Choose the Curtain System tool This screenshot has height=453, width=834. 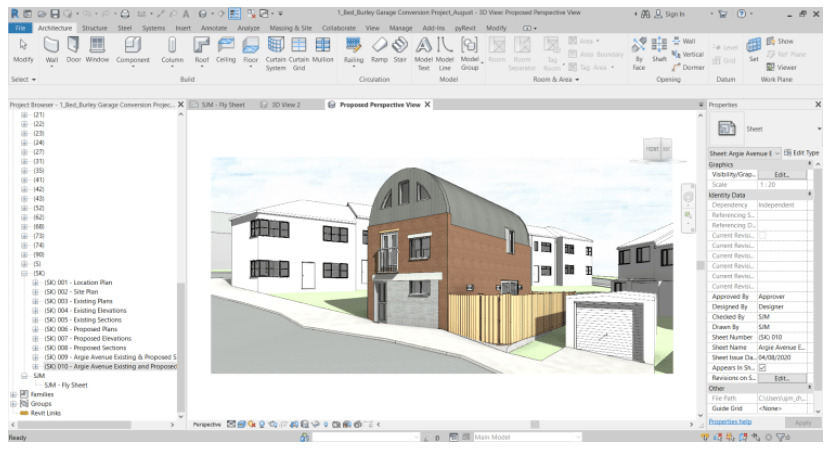[276, 53]
